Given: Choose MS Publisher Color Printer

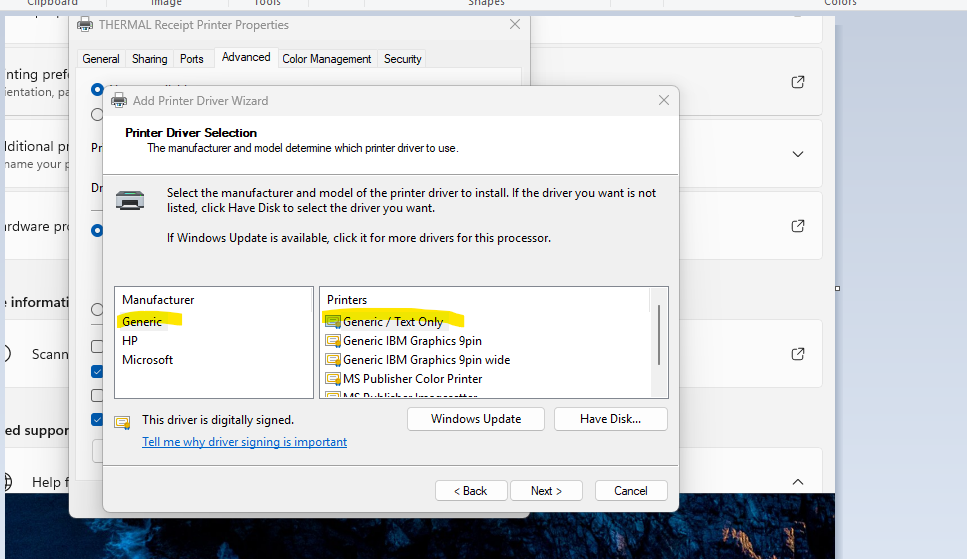Looking at the screenshot, I should pyautogui.click(x=413, y=379).
